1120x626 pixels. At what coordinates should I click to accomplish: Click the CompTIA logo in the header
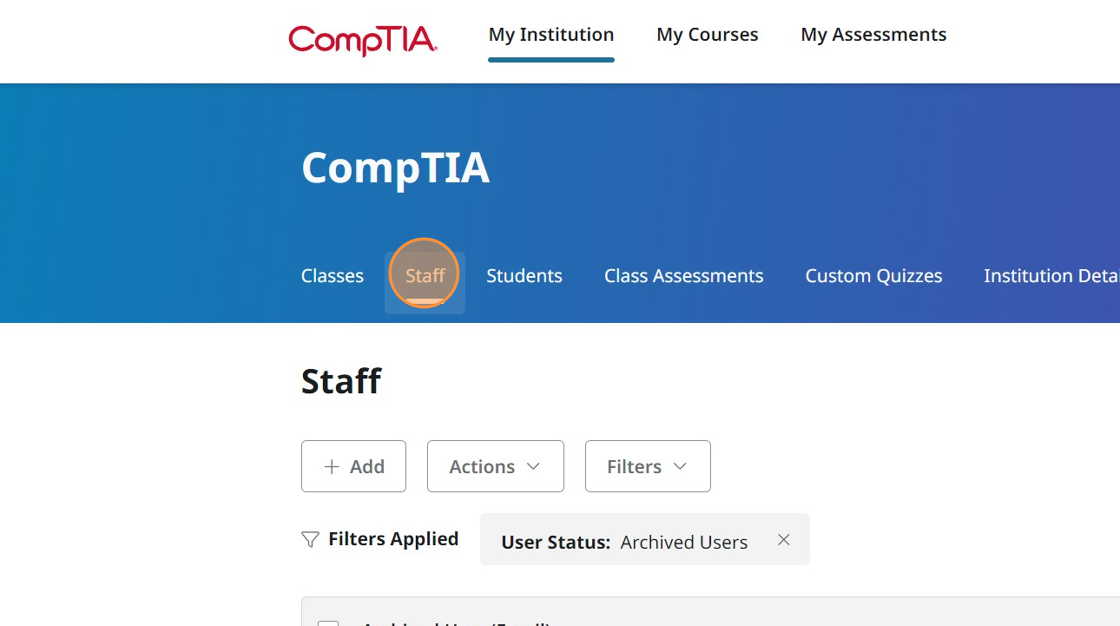tap(362, 39)
